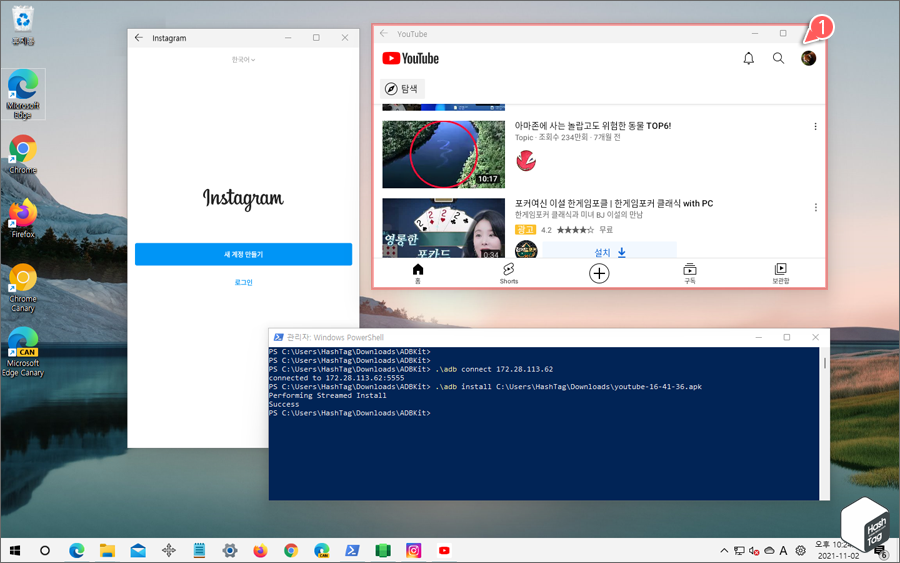Image resolution: width=900 pixels, height=563 pixels.
Task: Open the green Android subsystem taskbar icon
Action: click(383, 551)
